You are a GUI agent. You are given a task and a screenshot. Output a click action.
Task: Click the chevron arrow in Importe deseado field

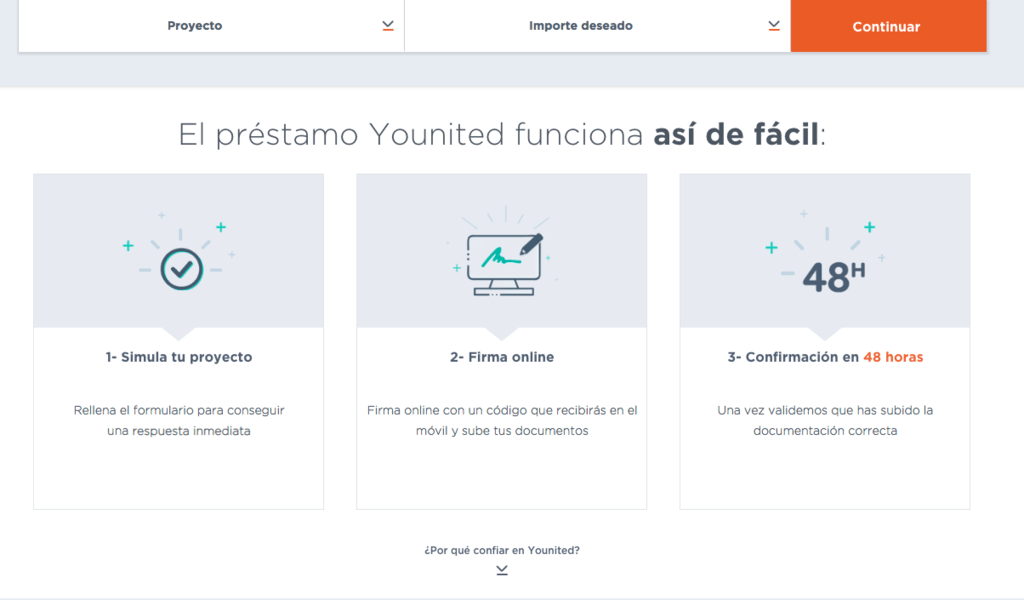coord(774,25)
